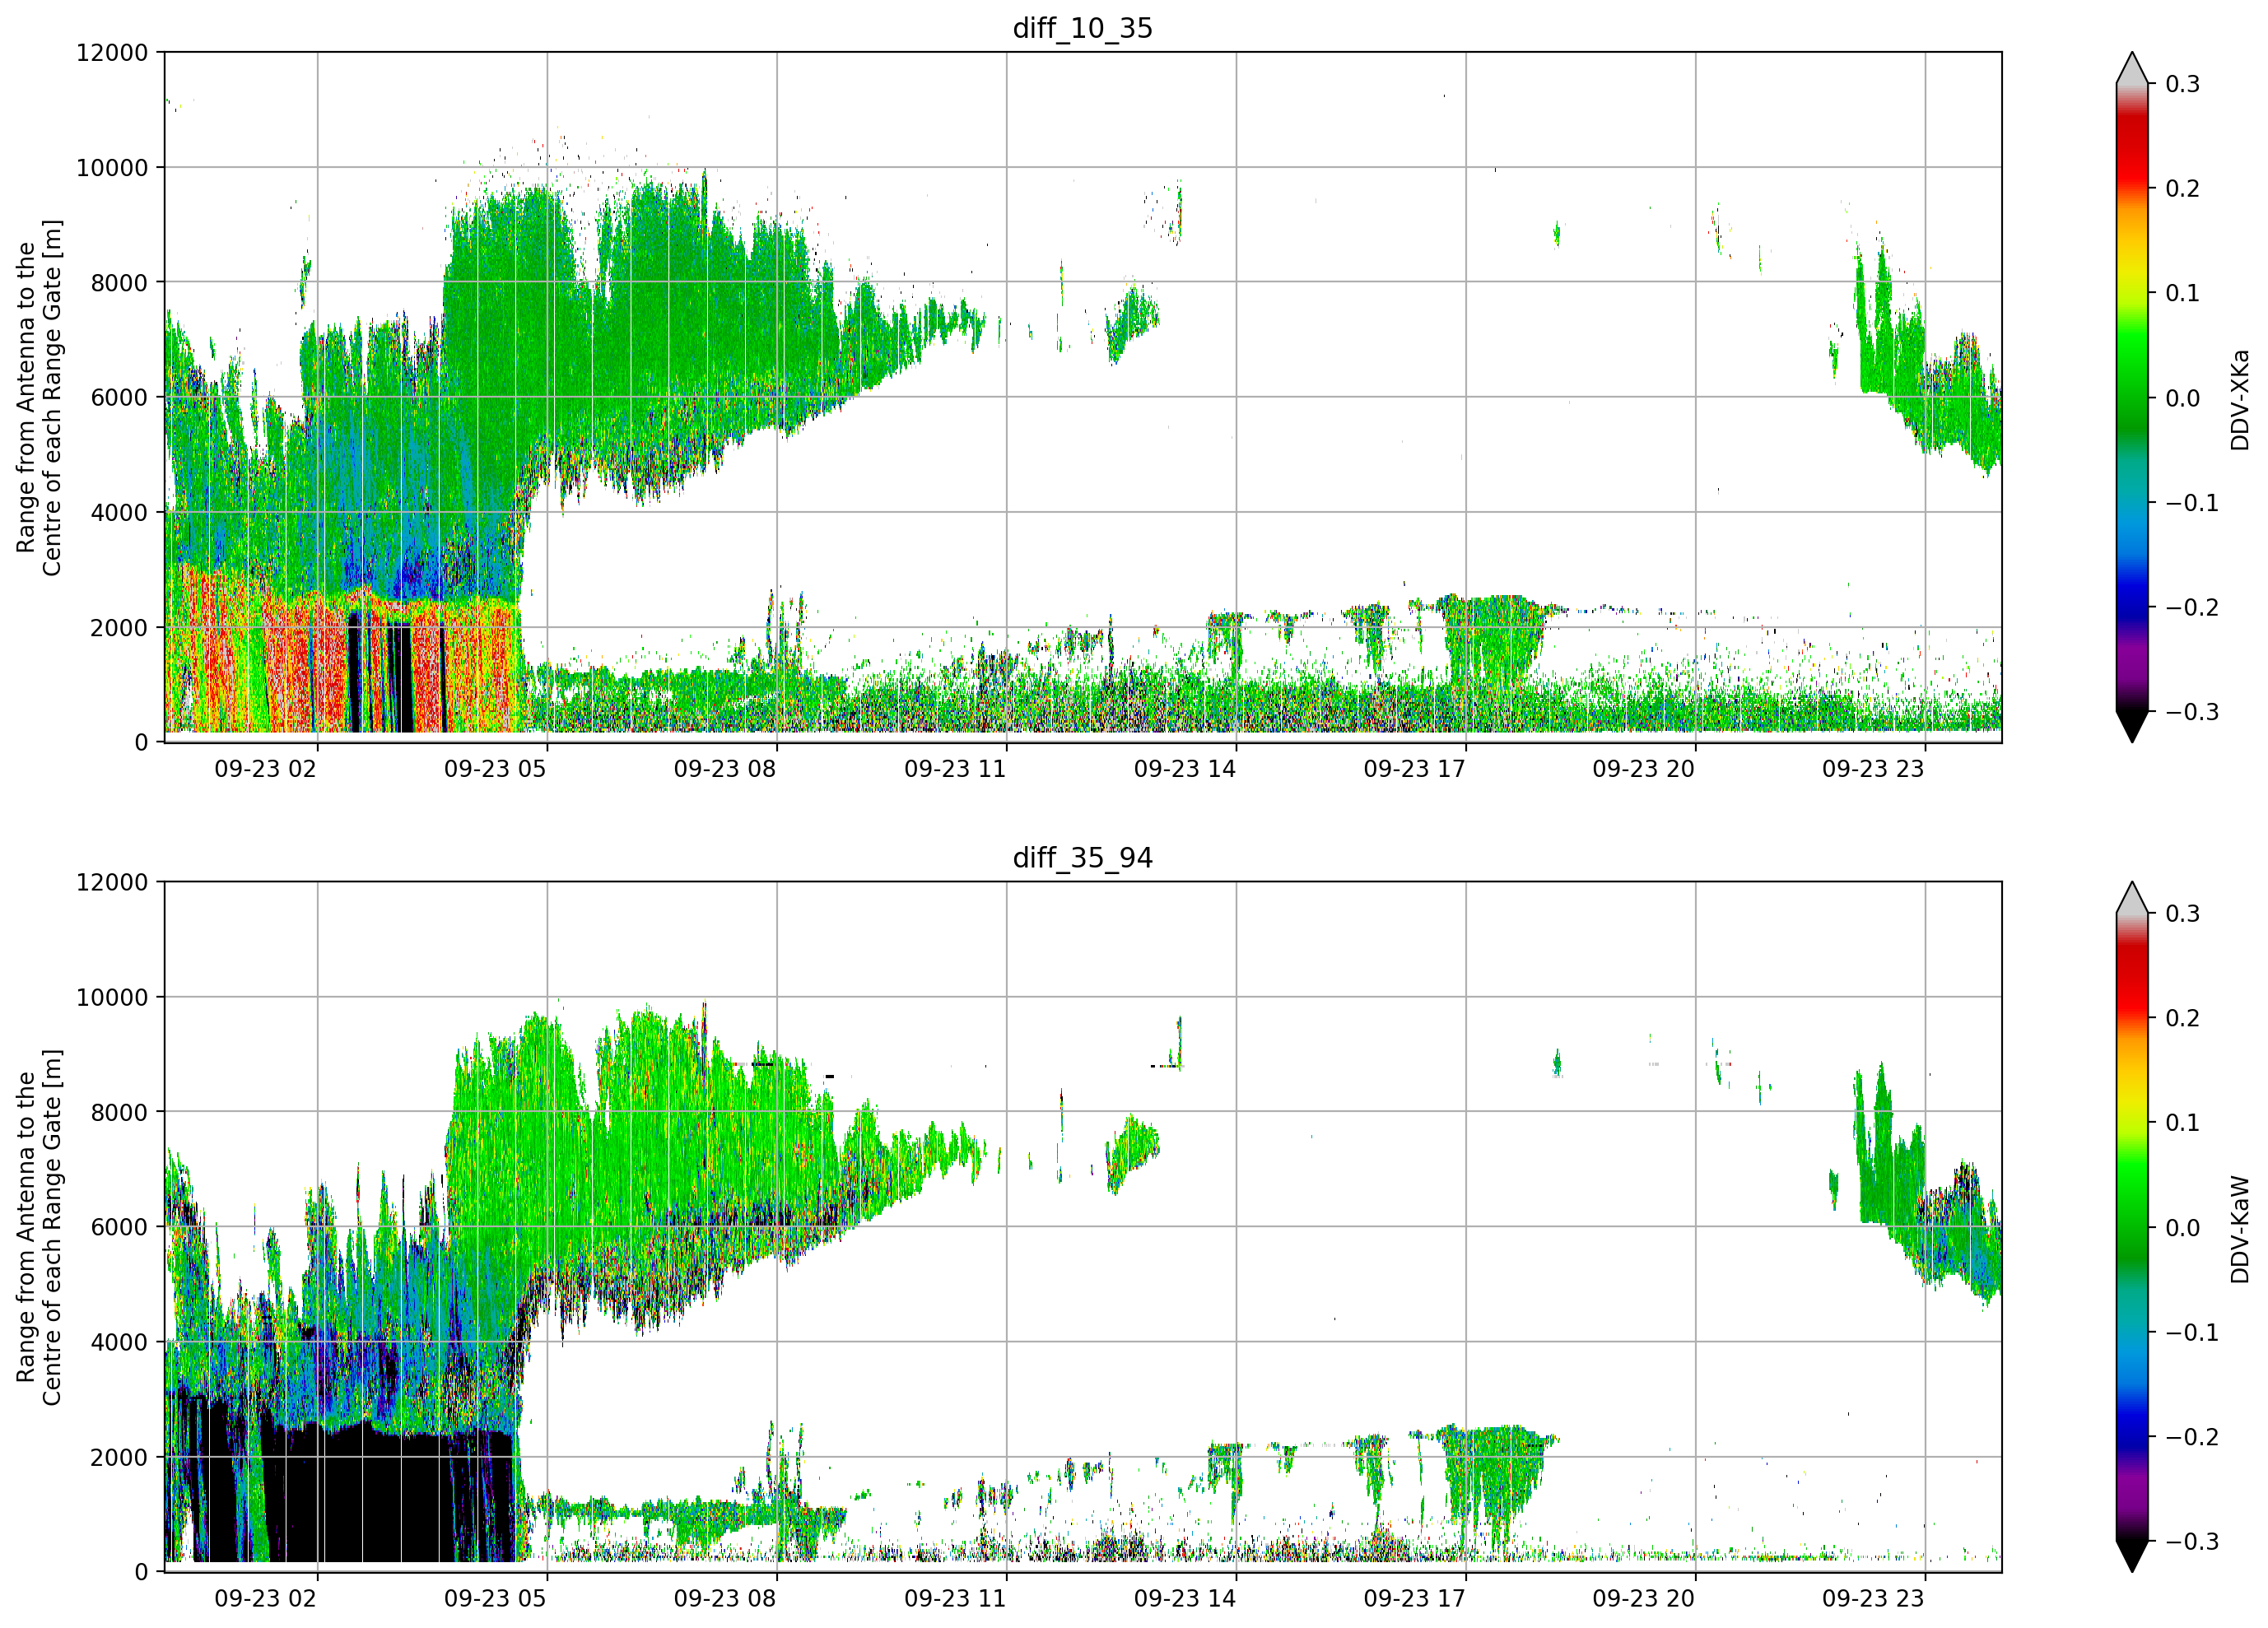Screen dimensions: 2268x1628
Task: Click the 09-23 20 time label under diff_35_94
Action: (x=1644, y=1599)
